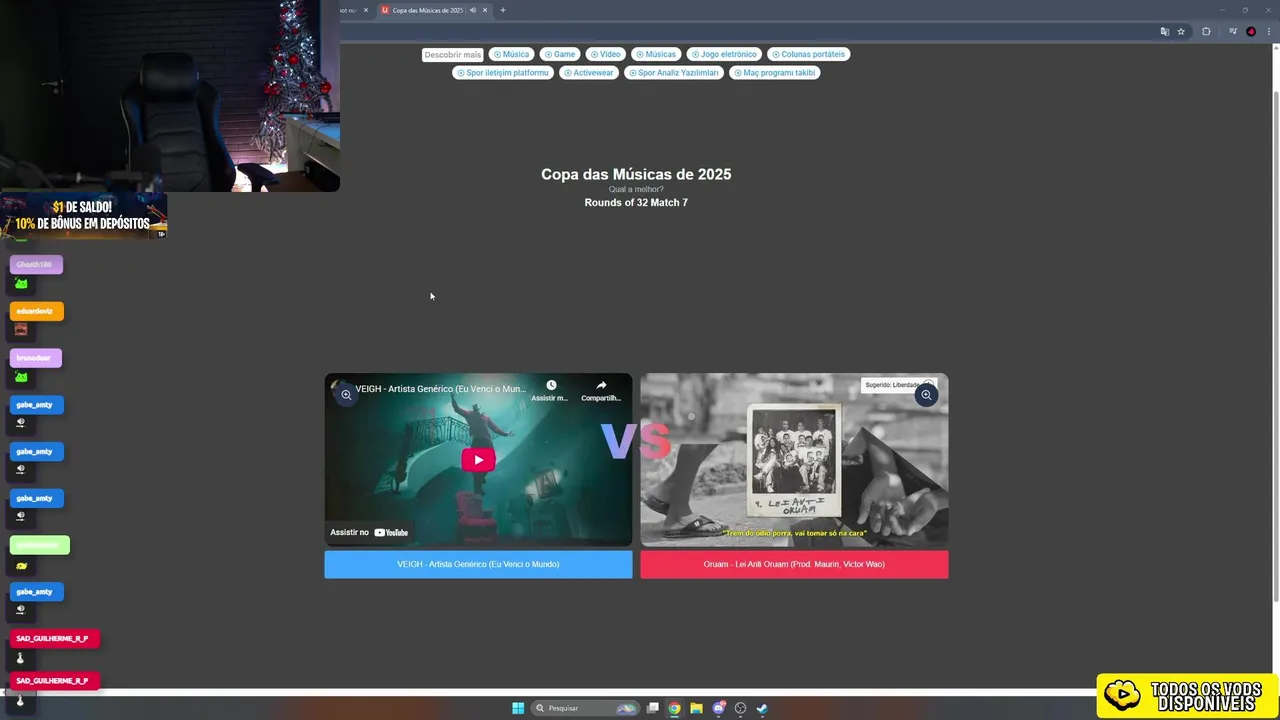Open File Explorer from the taskbar

(x=696, y=708)
